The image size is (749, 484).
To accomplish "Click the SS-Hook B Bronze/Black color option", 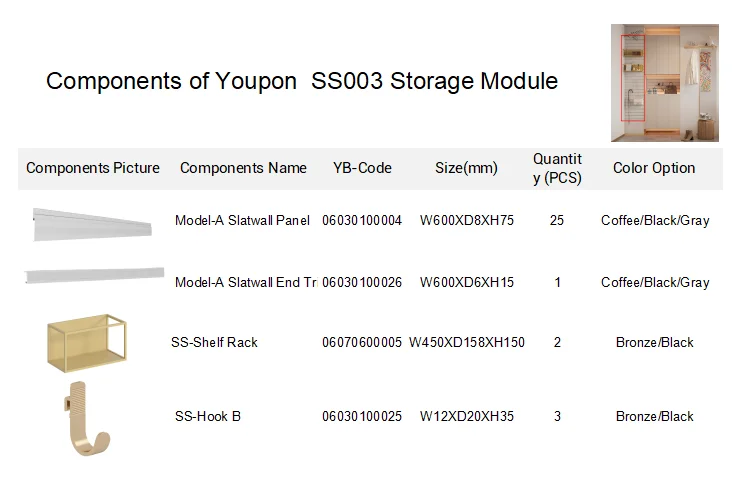I will pos(655,416).
